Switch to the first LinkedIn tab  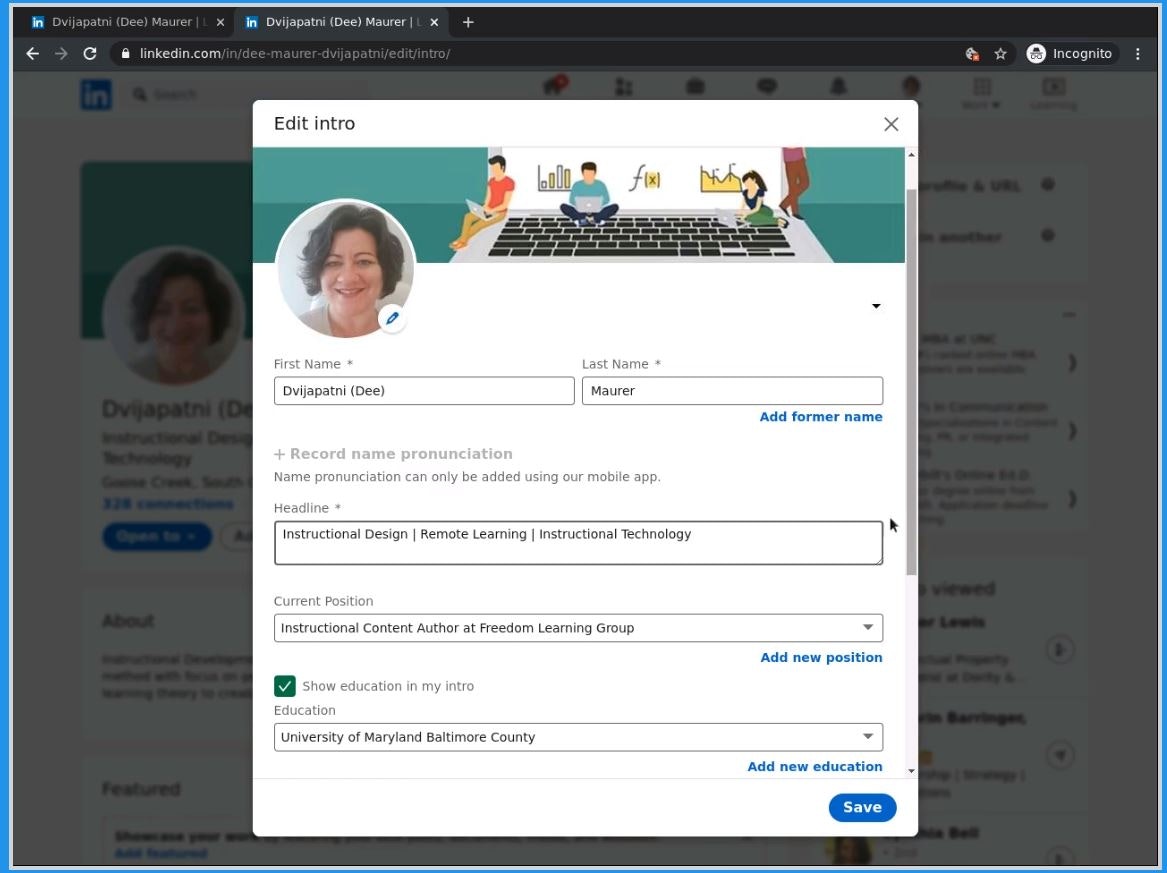pos(128,22)
